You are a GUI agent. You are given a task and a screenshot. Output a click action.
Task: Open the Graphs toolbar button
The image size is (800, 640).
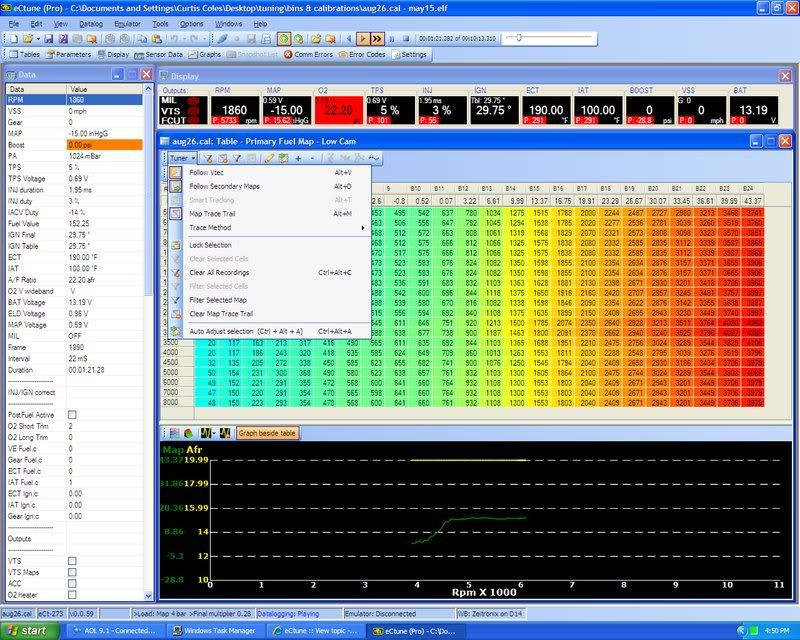click(204, 54)
